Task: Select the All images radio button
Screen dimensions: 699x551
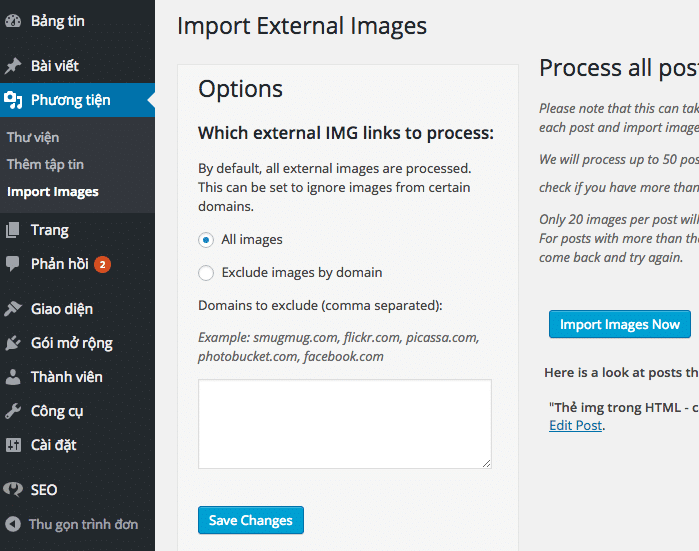Action: [x=206, y=240]
